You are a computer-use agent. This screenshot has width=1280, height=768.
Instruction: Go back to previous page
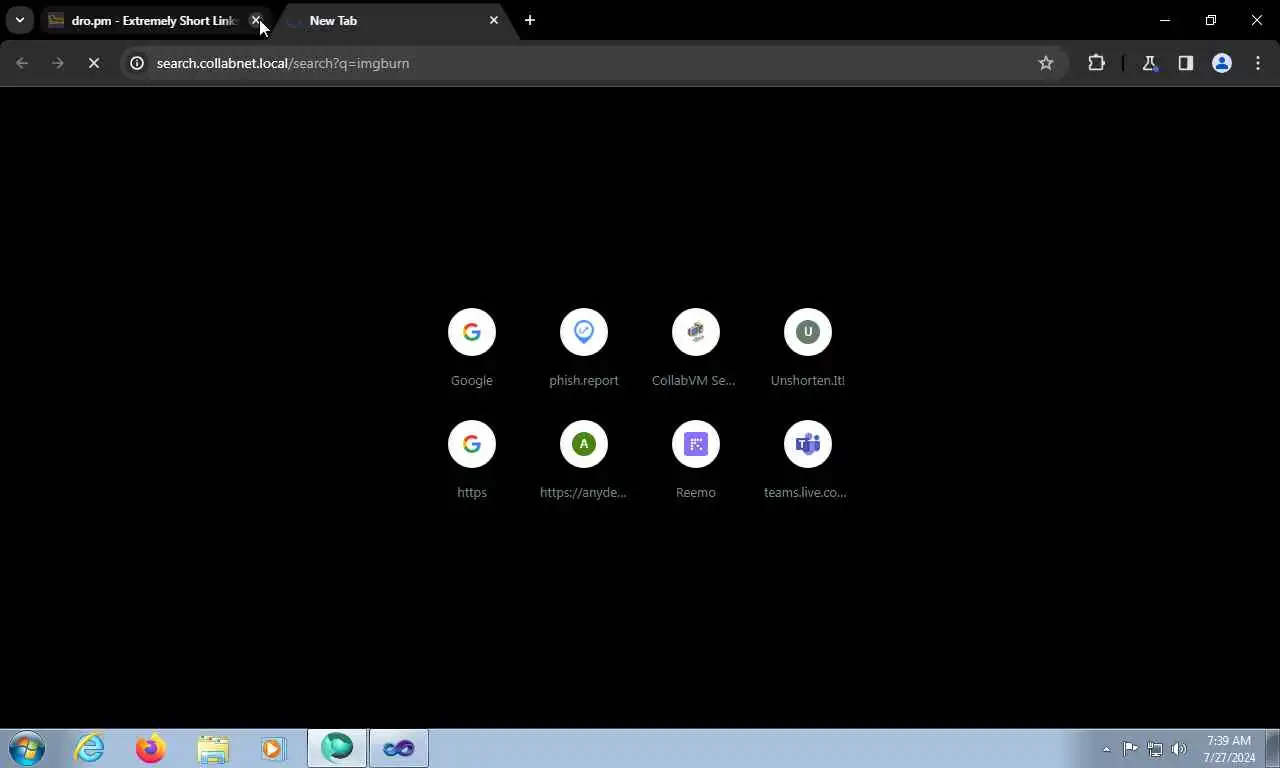point(22,63)
